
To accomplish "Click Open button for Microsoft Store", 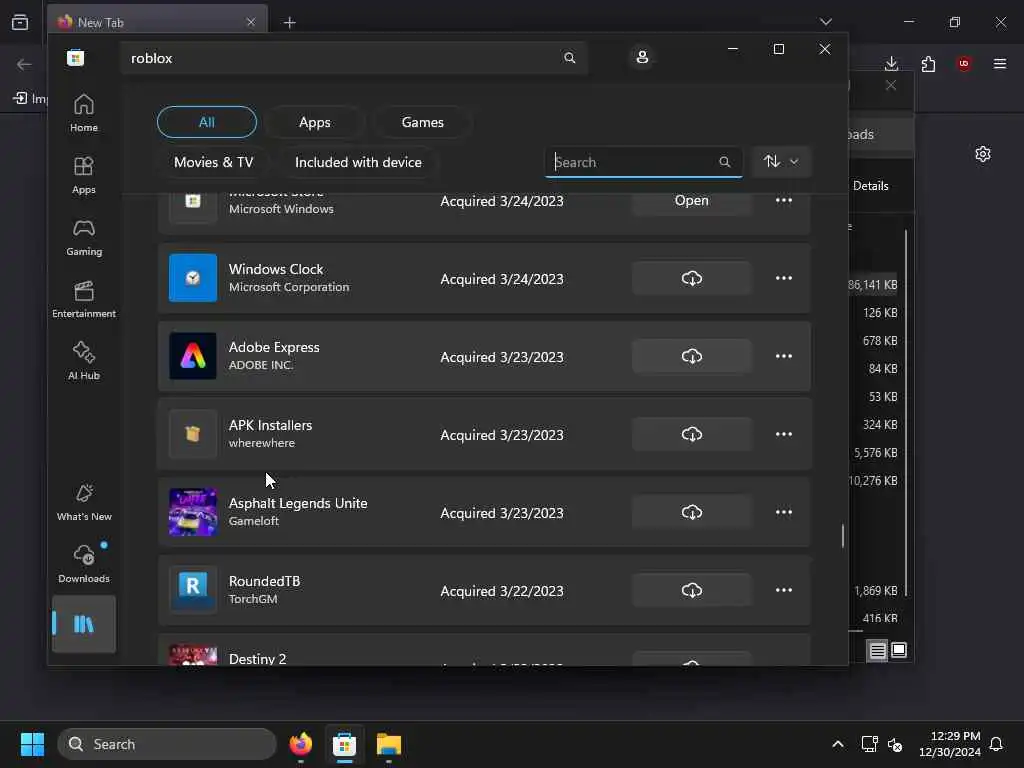I will [692, 200].
